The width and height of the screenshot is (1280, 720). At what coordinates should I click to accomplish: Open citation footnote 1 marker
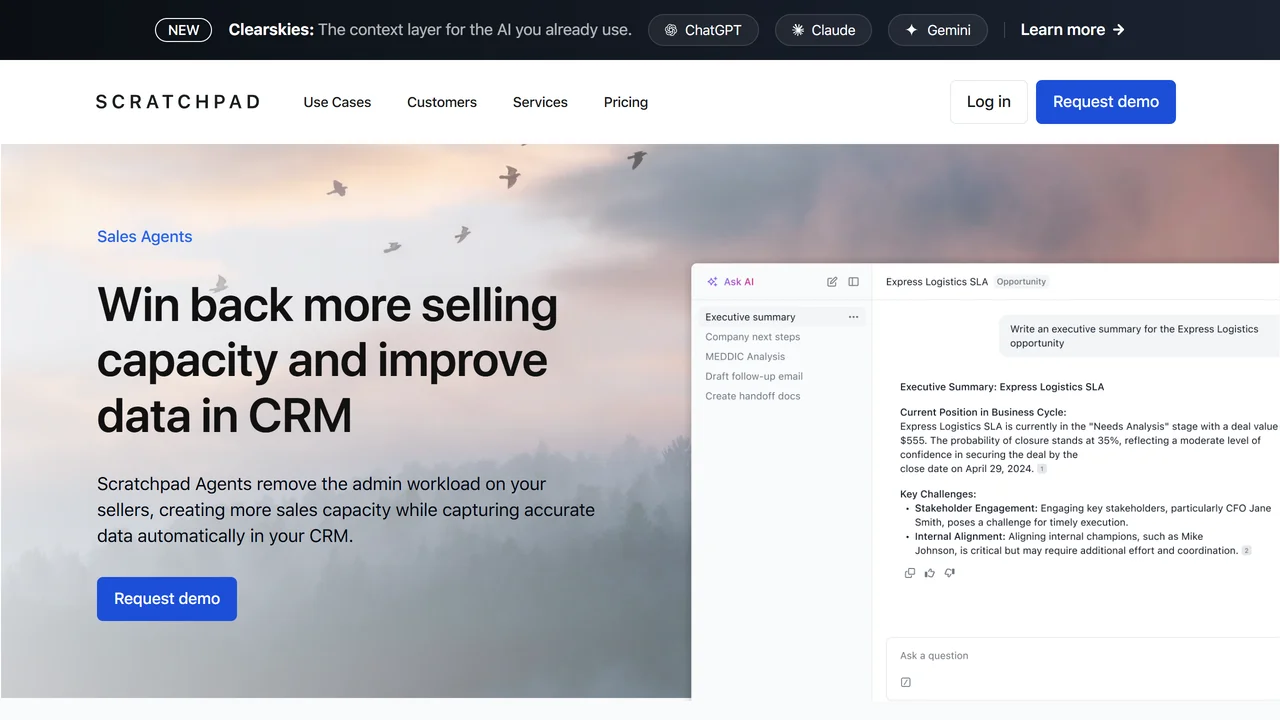click(x=1042, y=469)
